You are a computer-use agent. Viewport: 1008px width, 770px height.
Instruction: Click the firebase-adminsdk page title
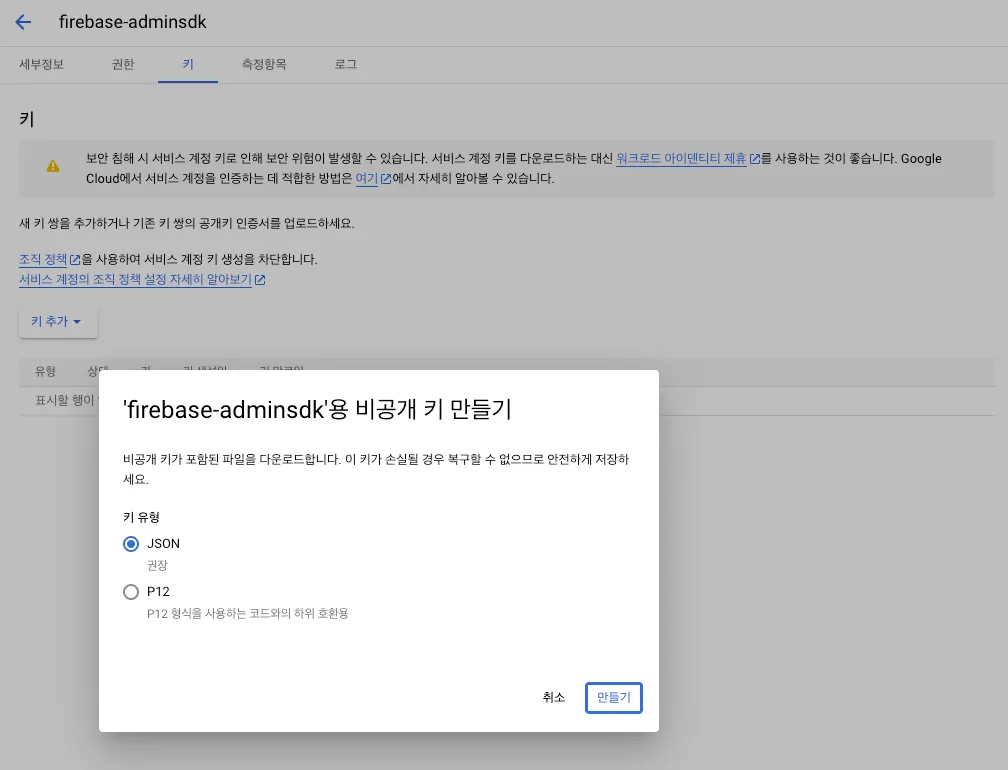[132, 22]
